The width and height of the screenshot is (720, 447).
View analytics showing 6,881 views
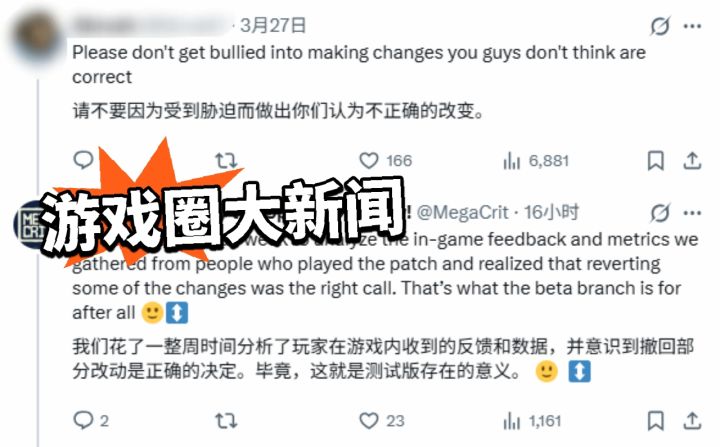point(536,161)
